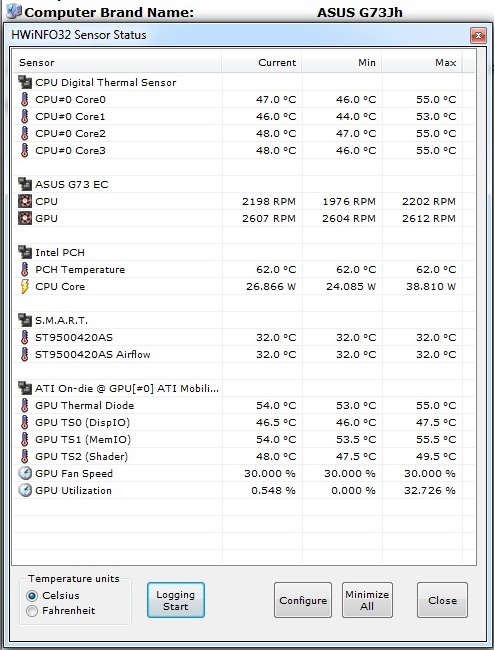
Task: Select the S.M.A.R.T. sensor group row
Action: [x=117, y=320]
